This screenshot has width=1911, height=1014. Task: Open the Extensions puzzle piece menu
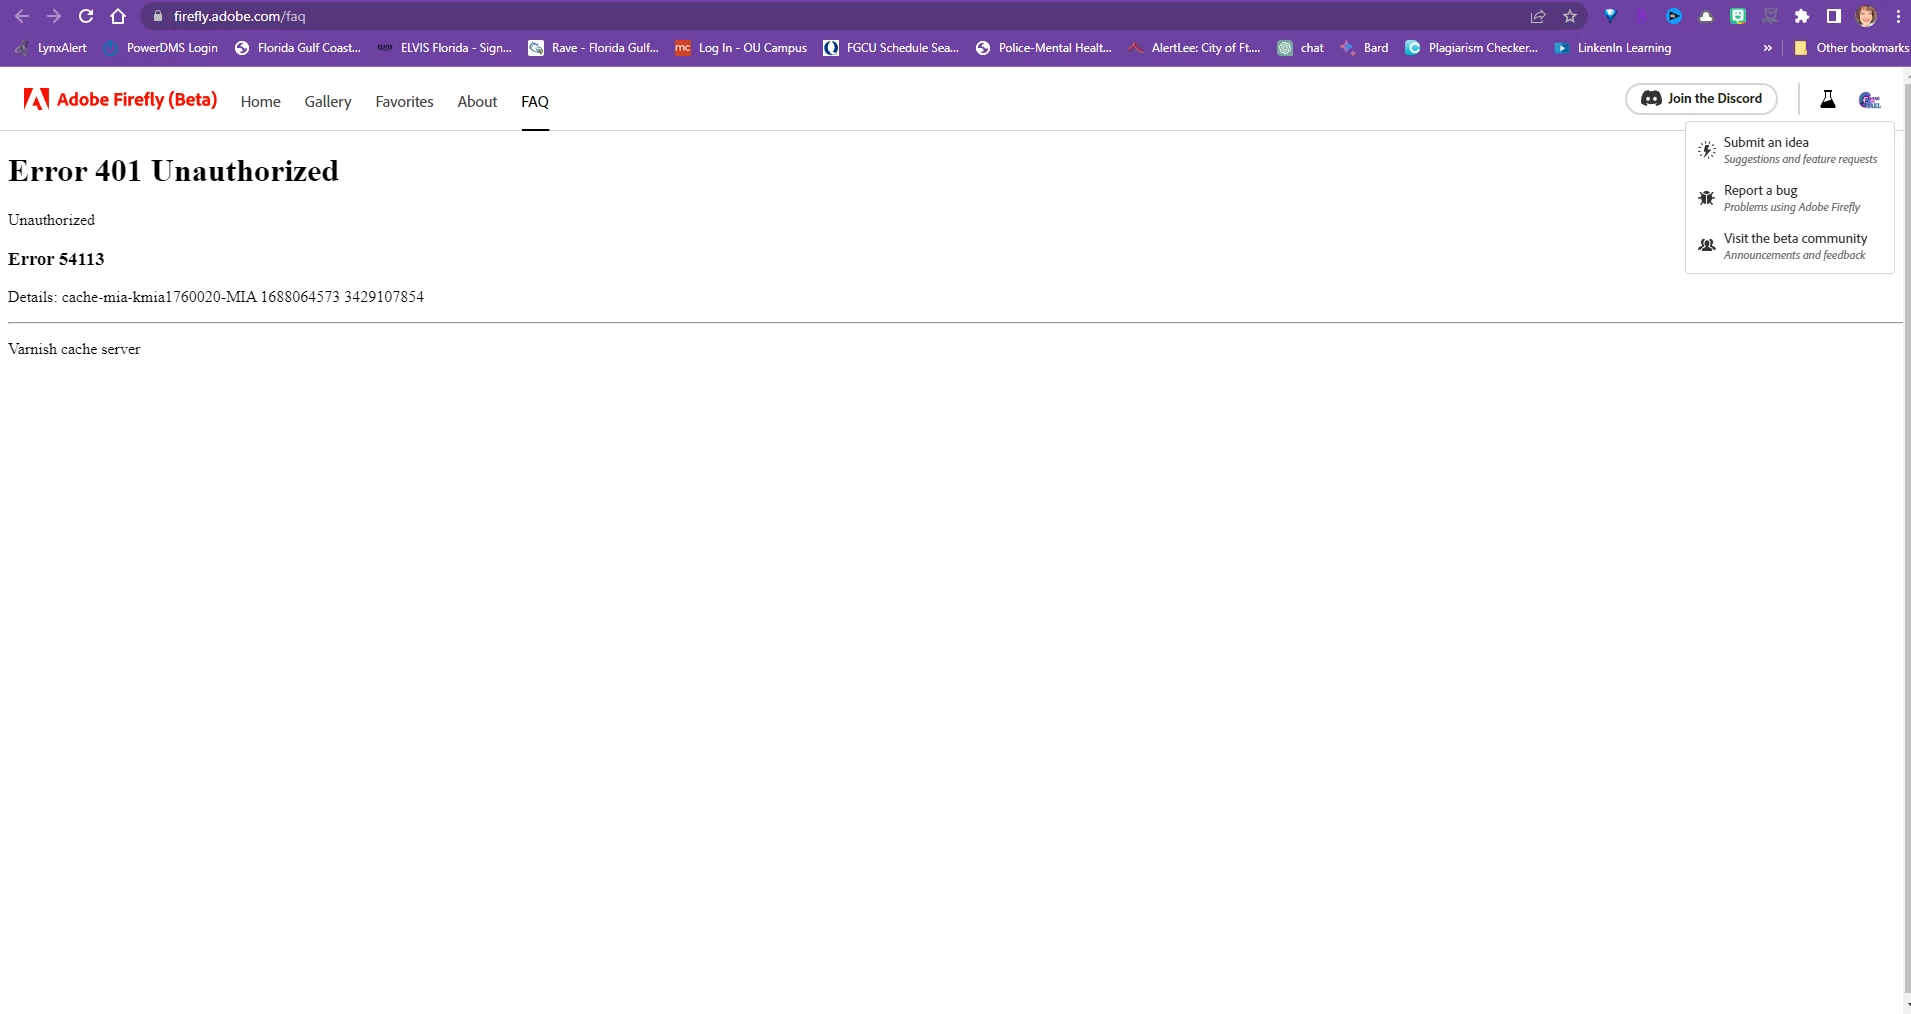click(1802, 16)
